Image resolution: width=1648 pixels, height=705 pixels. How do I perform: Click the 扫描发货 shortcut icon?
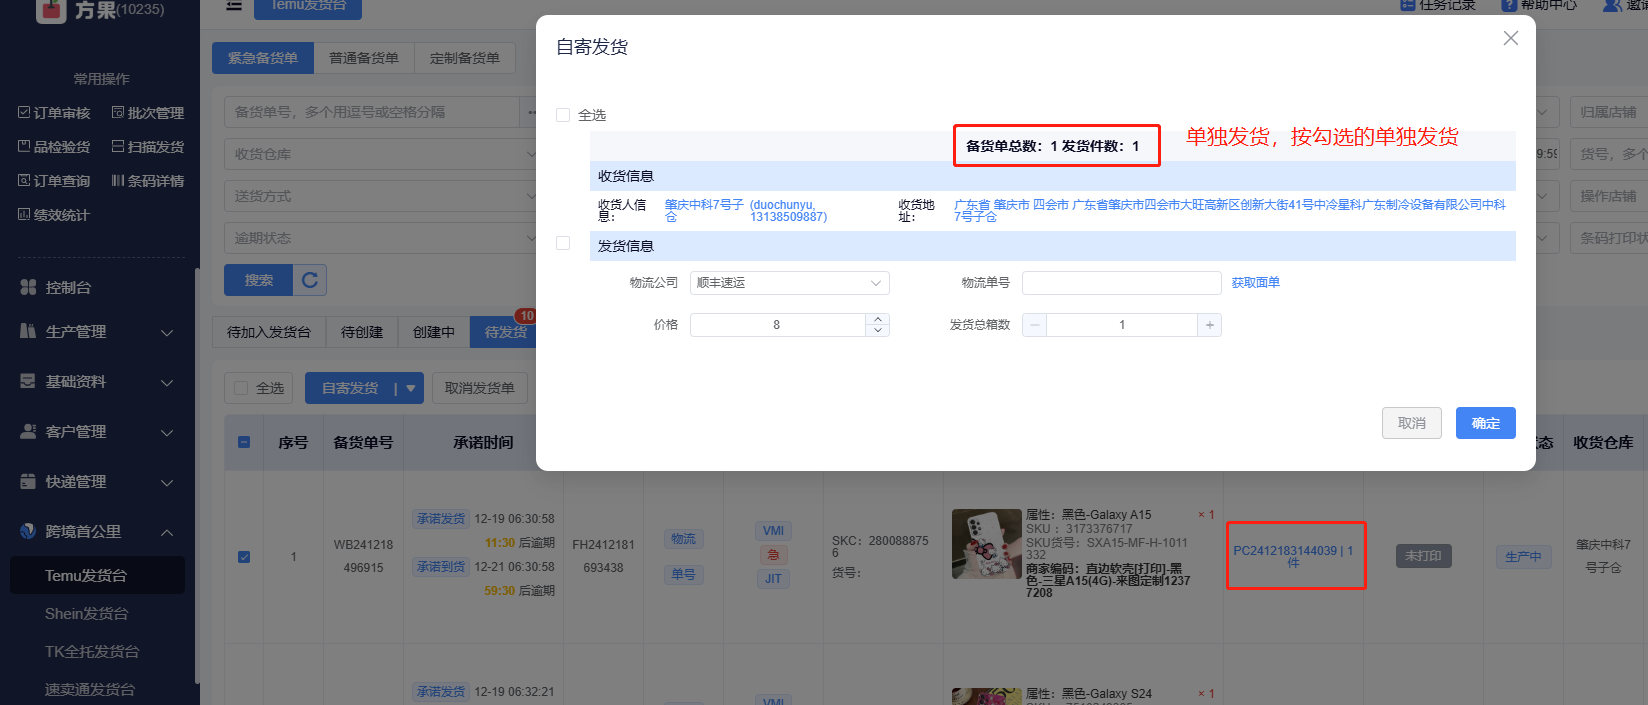coord(118,147)
